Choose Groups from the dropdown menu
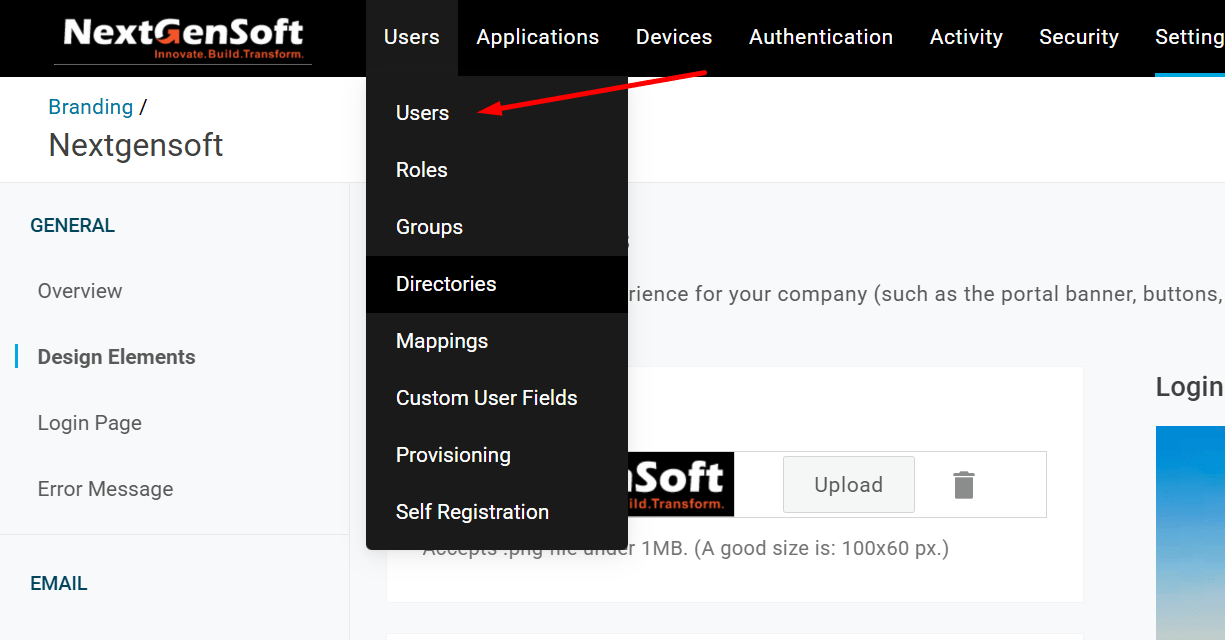Screen dimensions: 1225x640 coord(429,227)
